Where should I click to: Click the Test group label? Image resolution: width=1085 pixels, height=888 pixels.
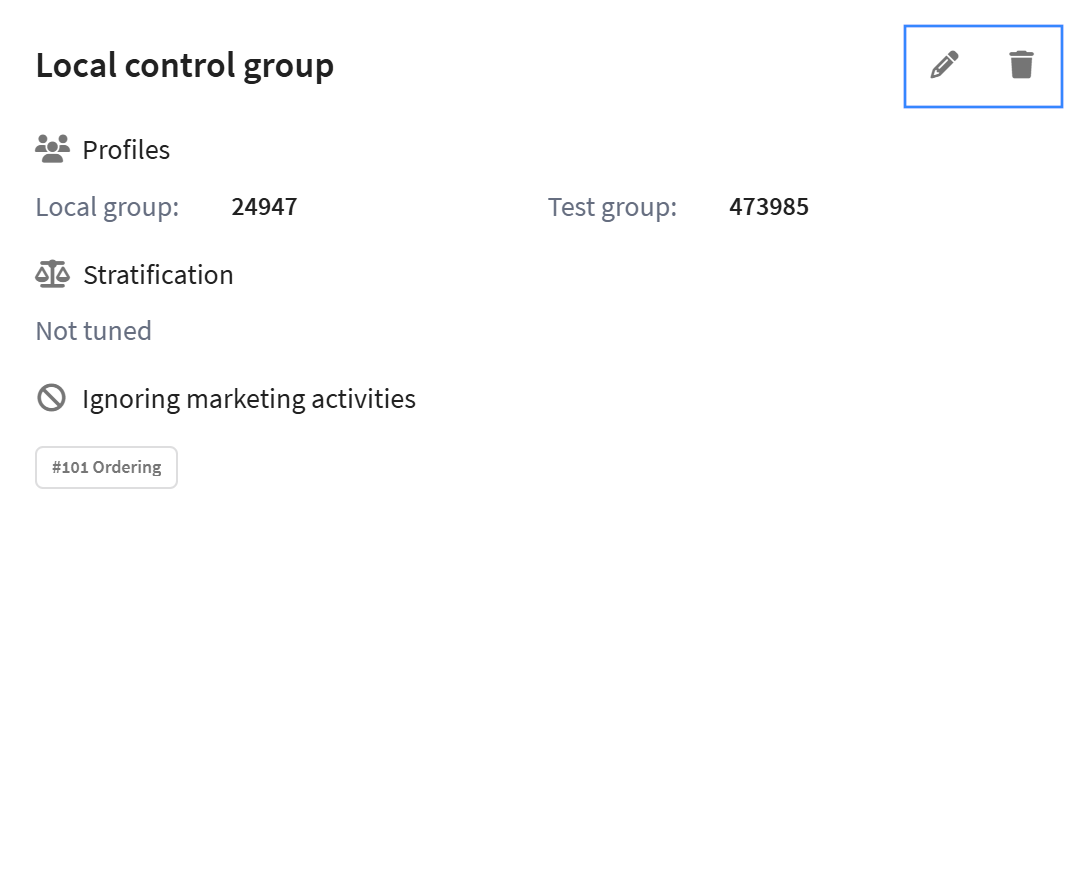tap(612, 207)
